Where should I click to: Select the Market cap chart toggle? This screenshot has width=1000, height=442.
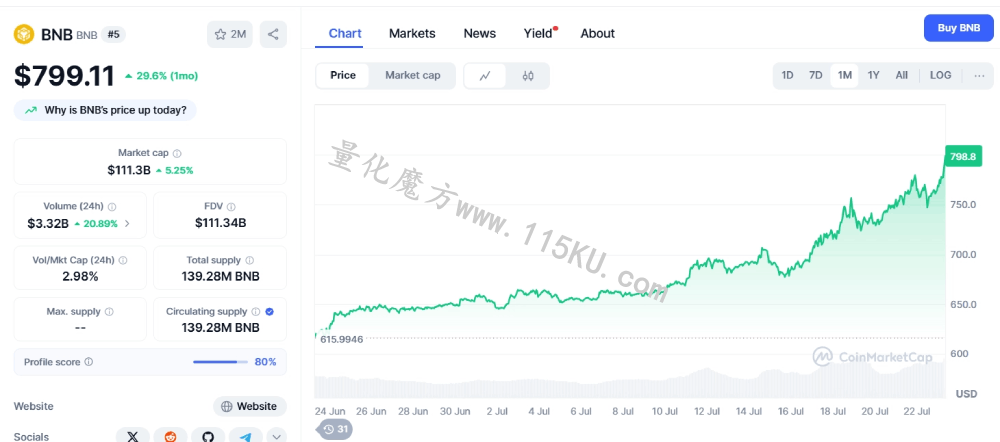413,75
